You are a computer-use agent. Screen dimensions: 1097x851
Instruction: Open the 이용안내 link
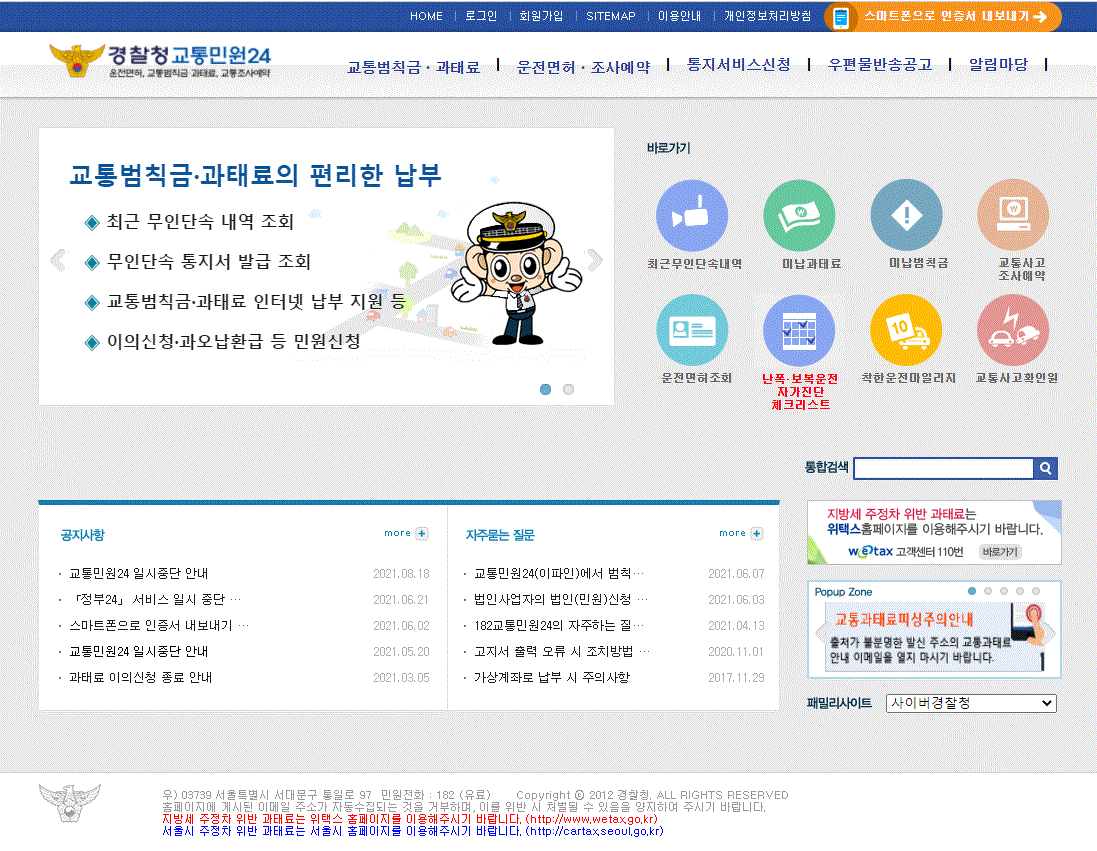tap(679, 16)
